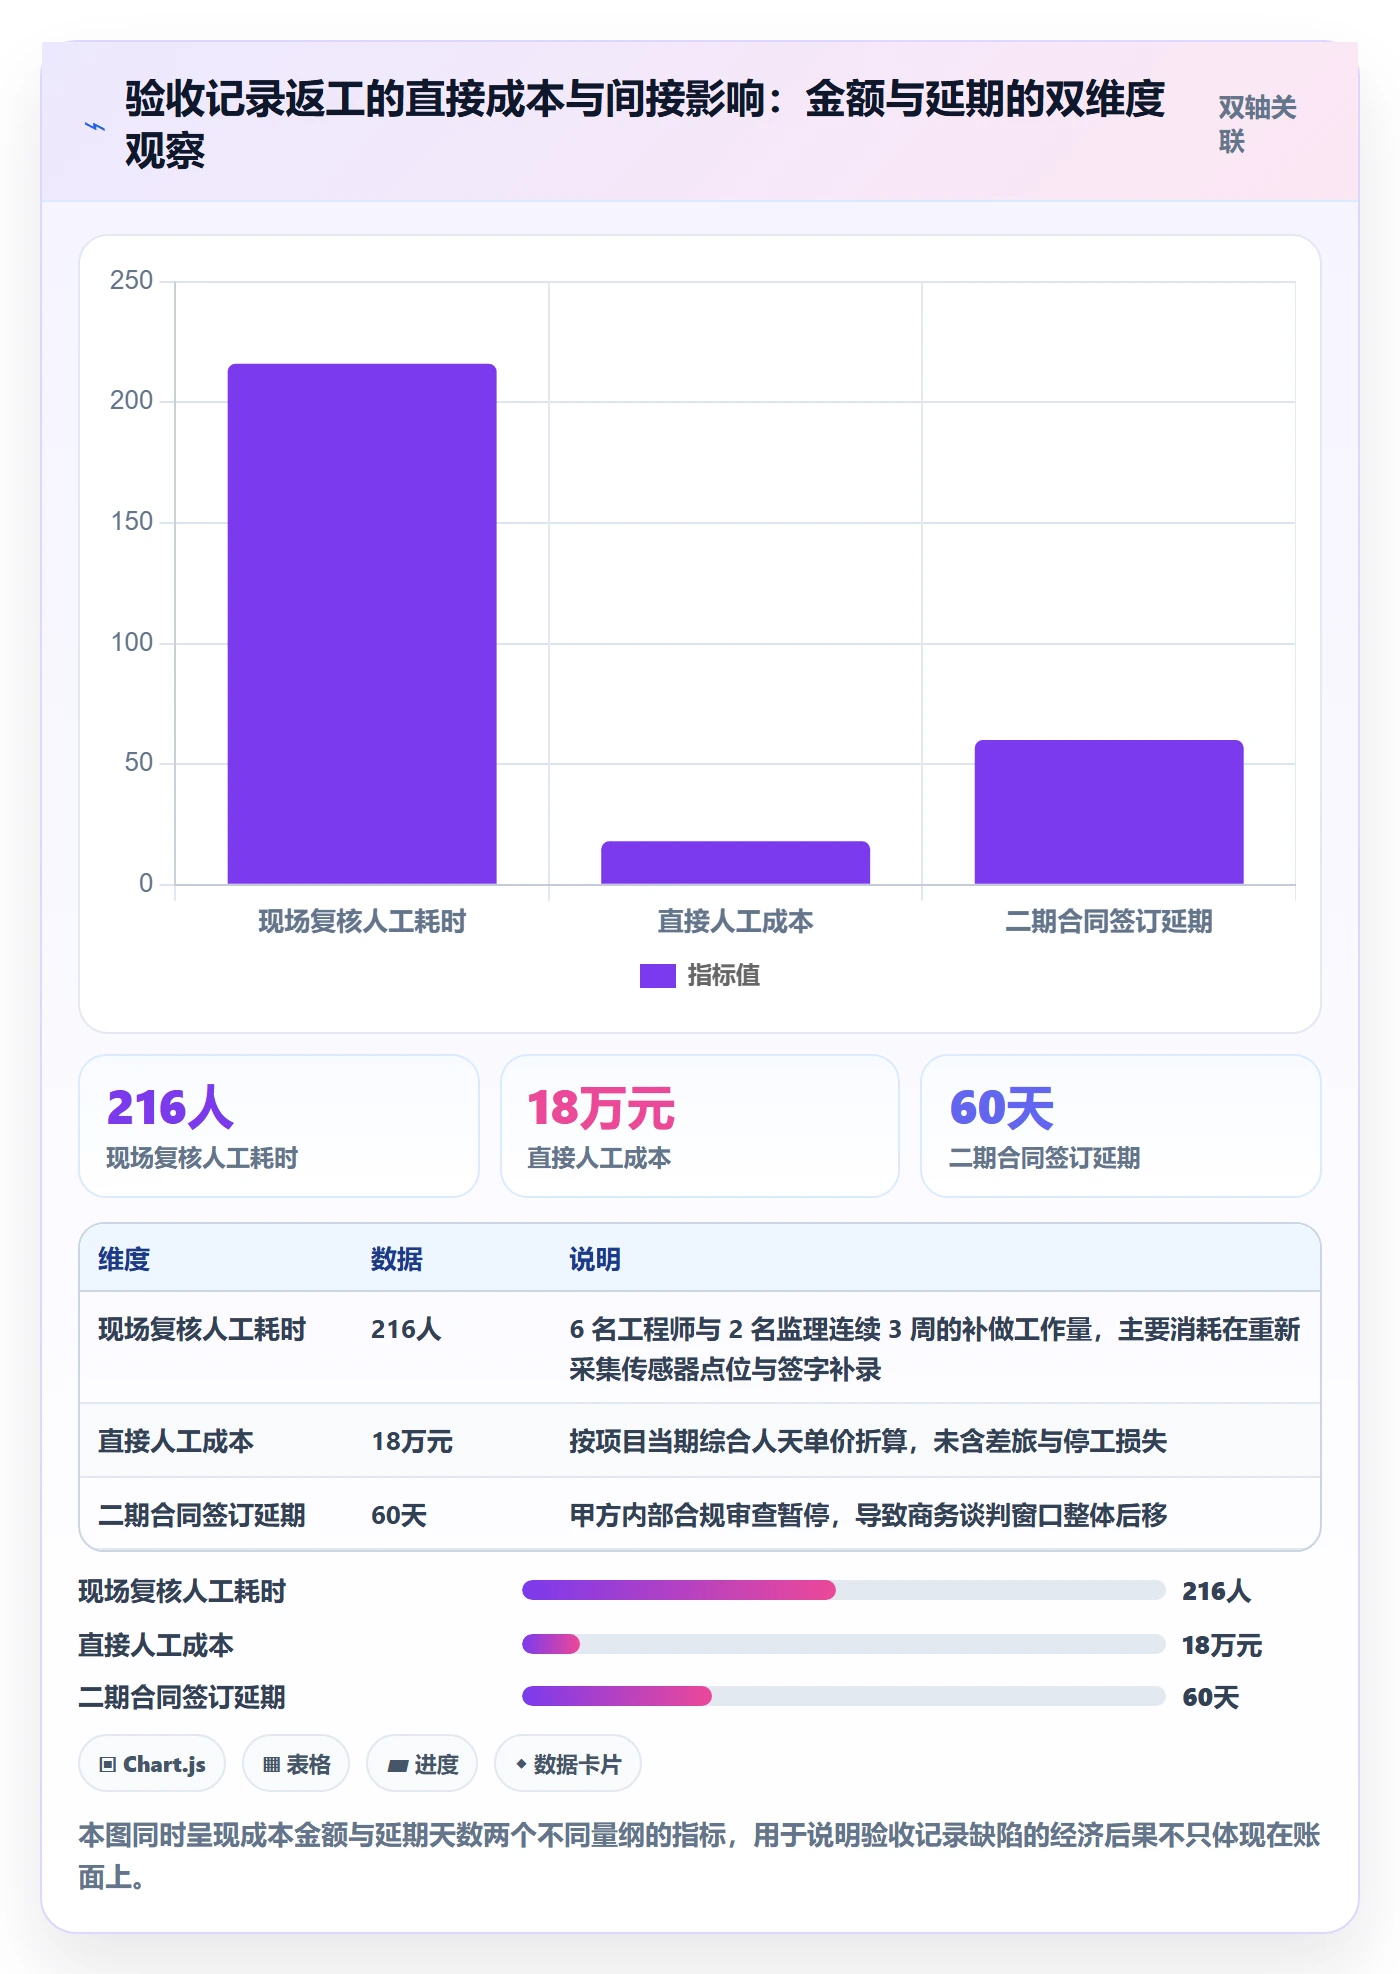Screen dimensions: 1400x1974
Task: Click the 二期合同签订延期 x-axis label
Action: 1109,921
